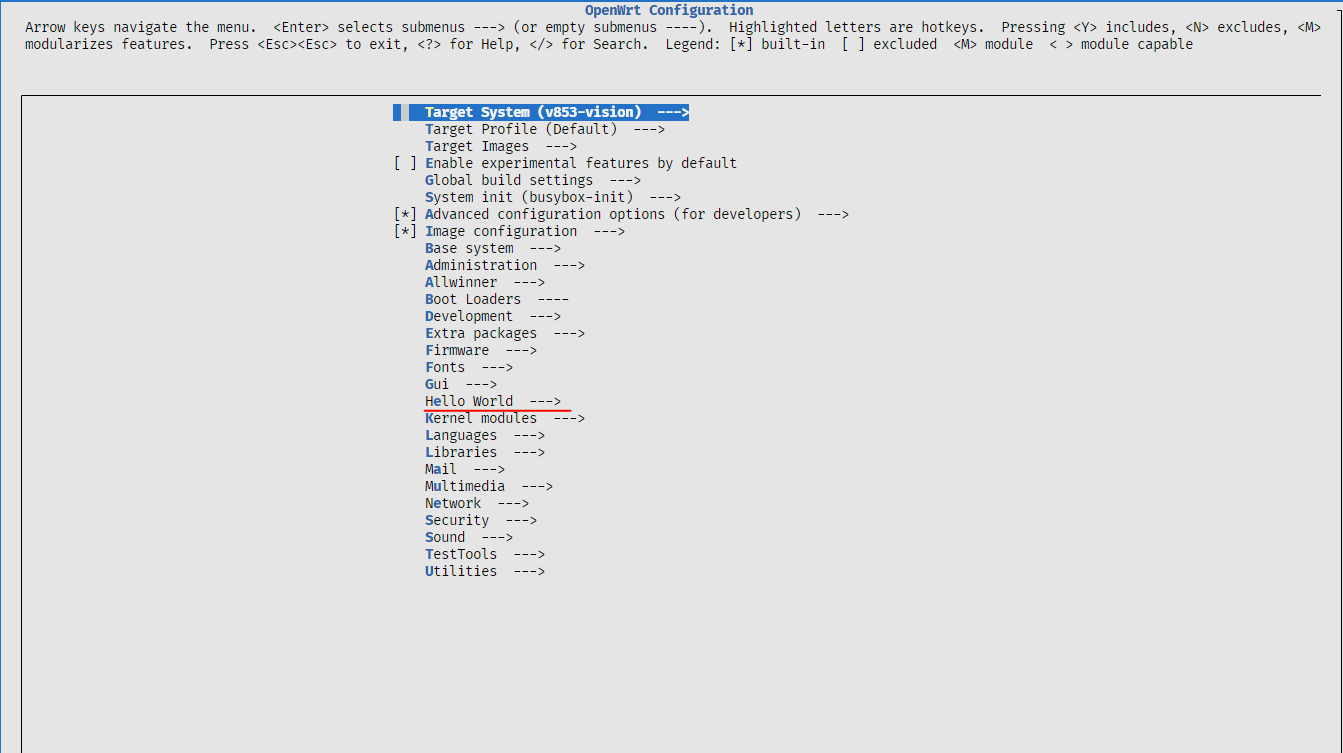Open the Base system submenu
This screenshot has height=753, width=1343.
pos(469,248)
